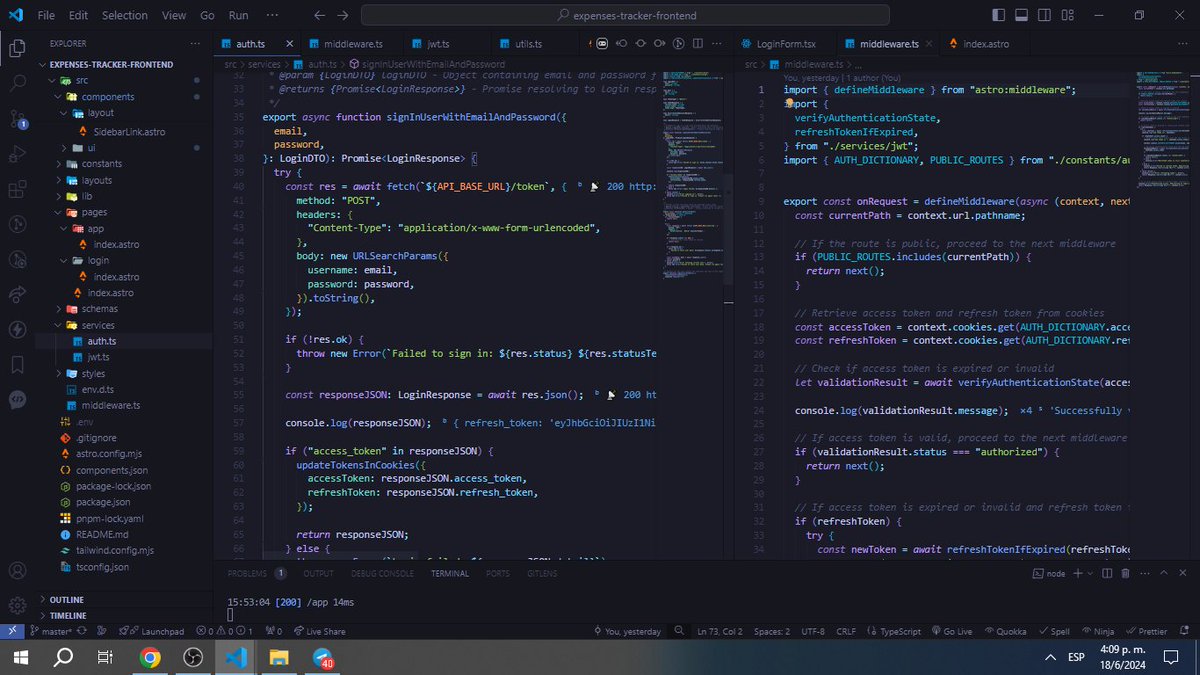Open the notifications bell in the status bar
Screen dimensions: 1200x675
point(1184,631)
